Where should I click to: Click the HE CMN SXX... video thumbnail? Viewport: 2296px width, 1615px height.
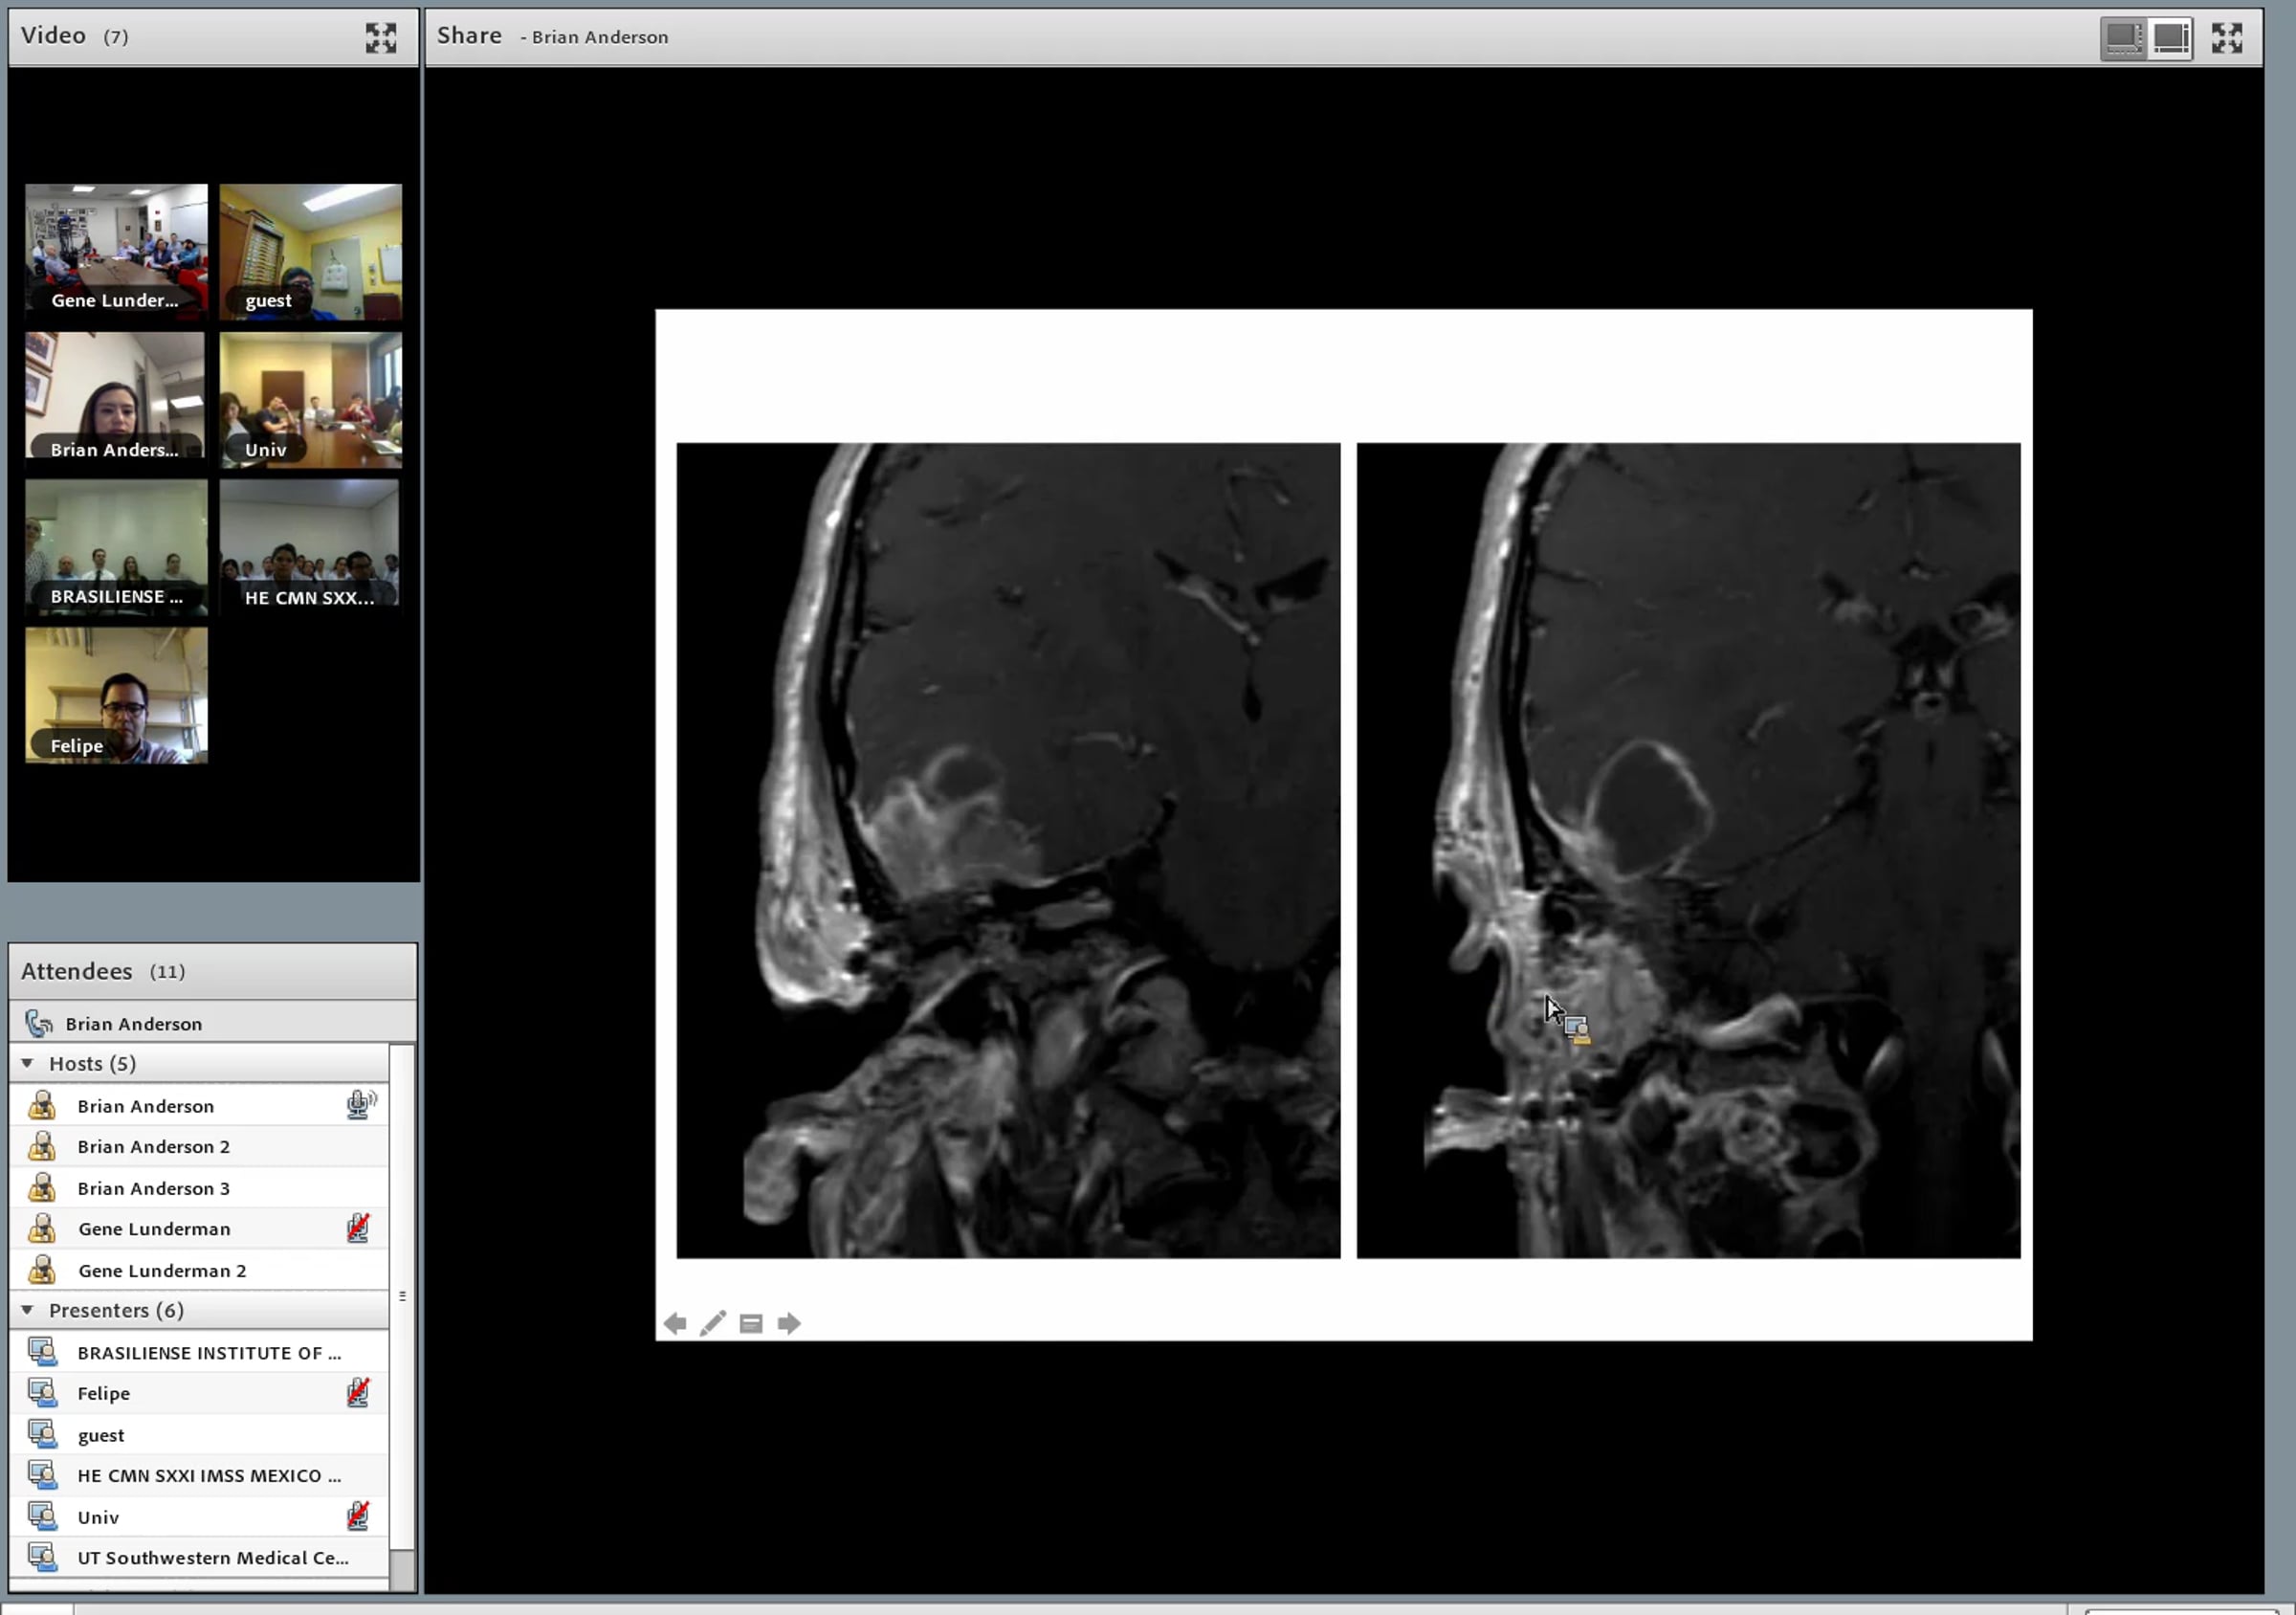point(309,544)
